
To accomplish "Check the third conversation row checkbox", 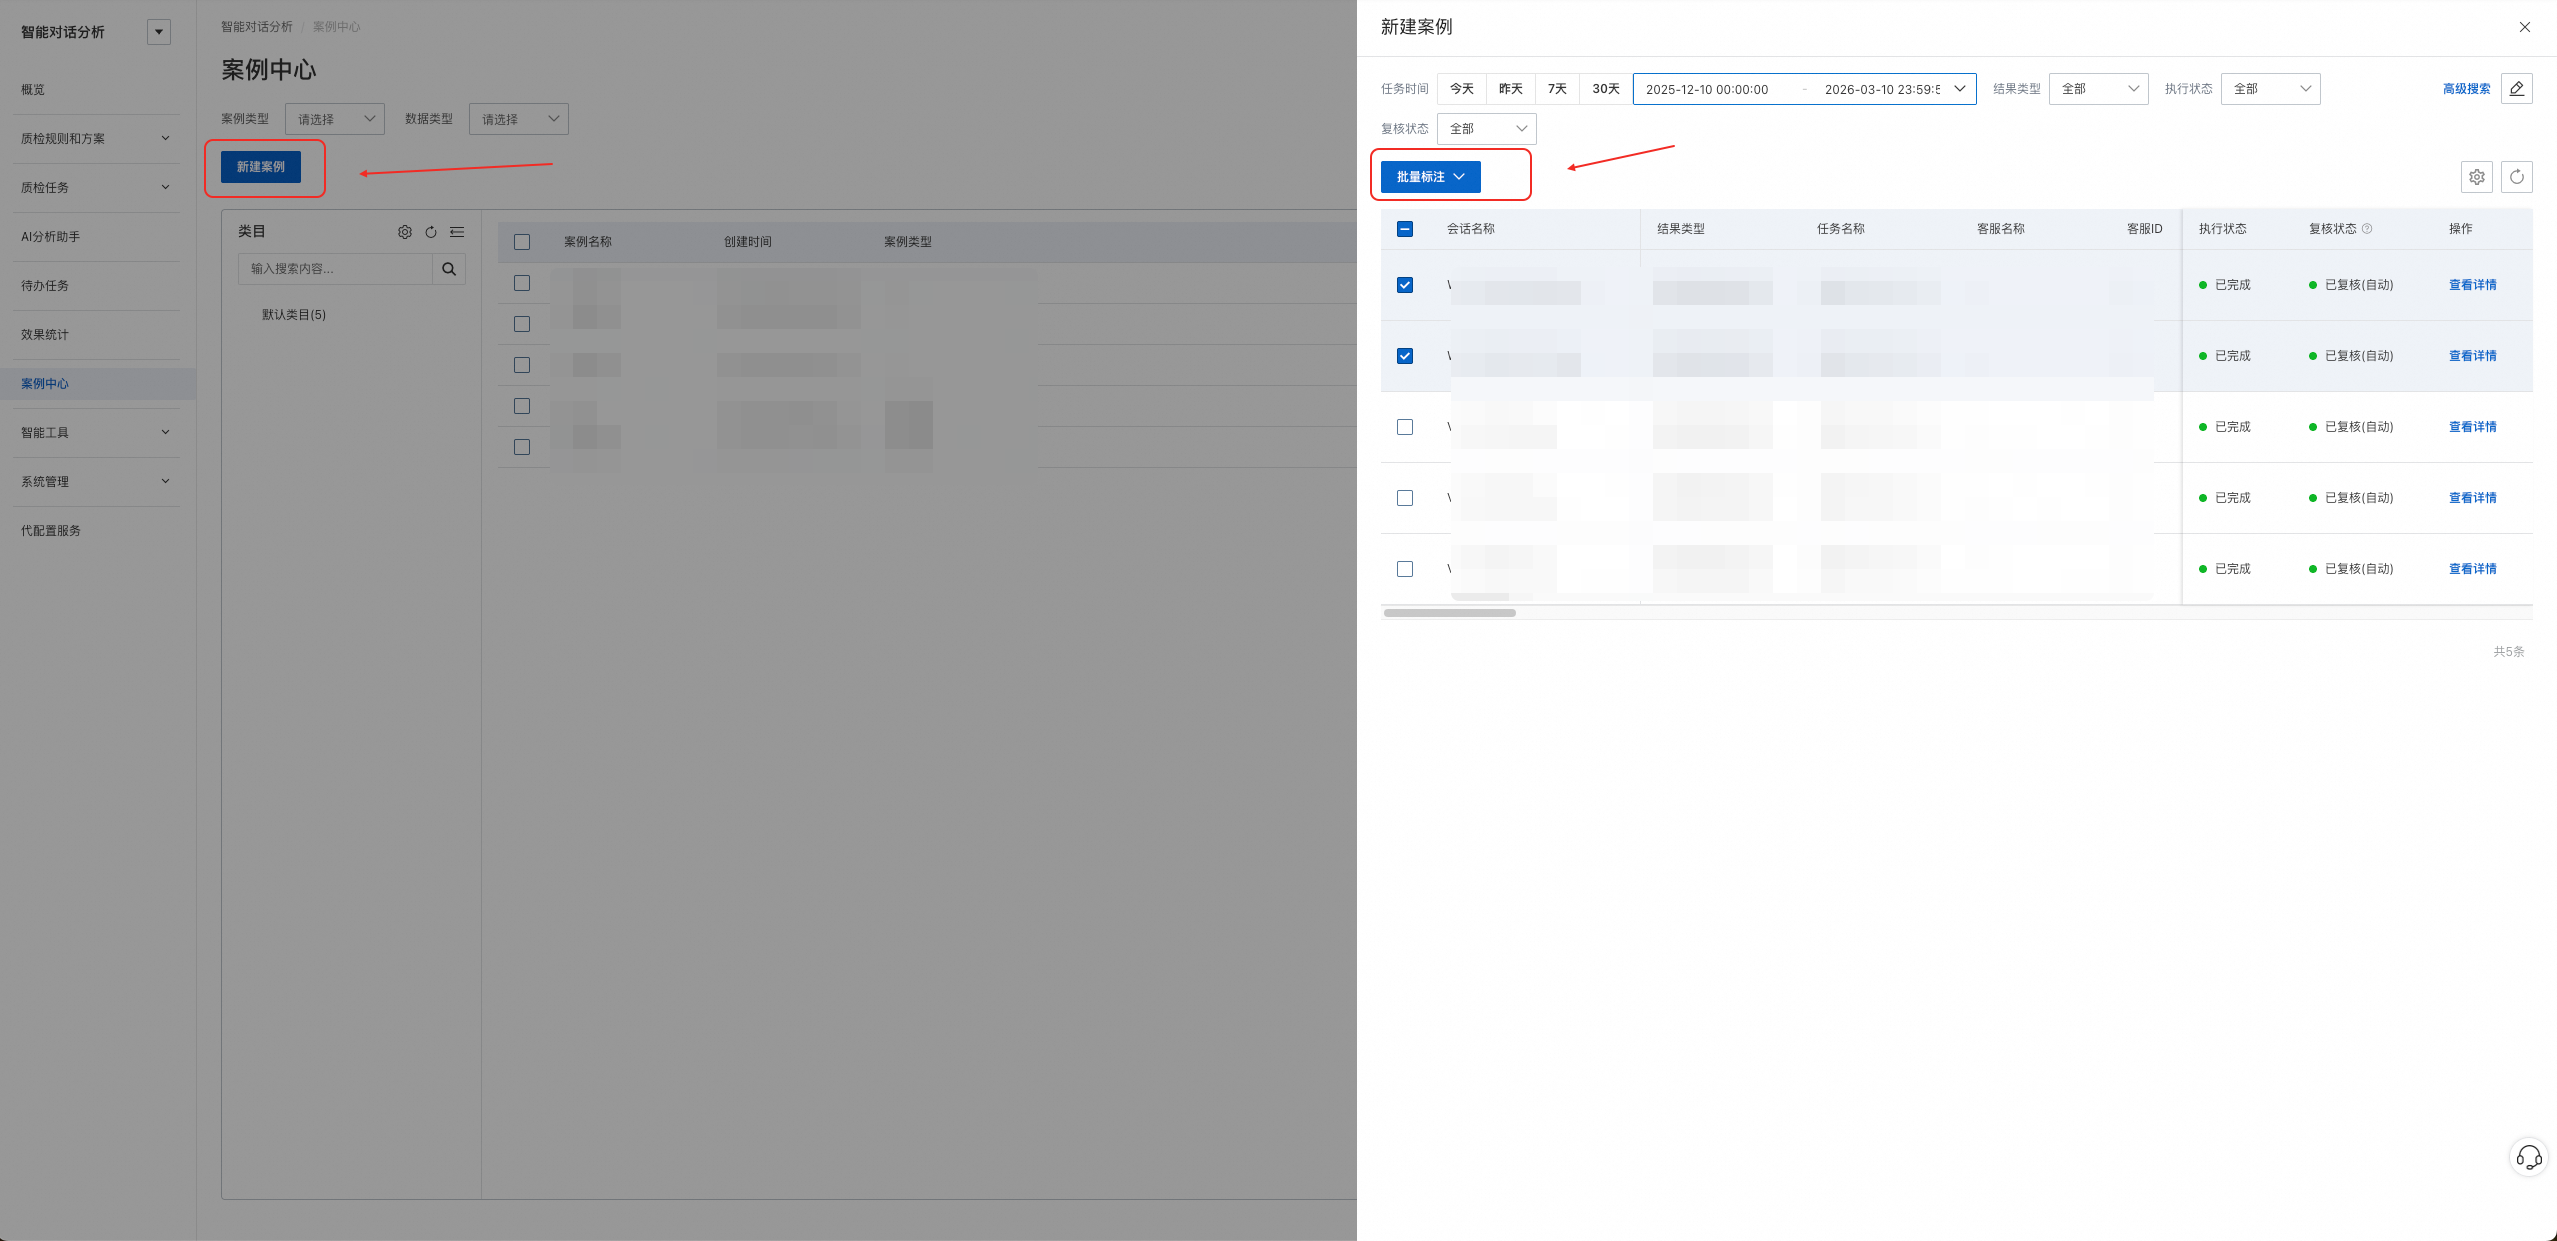I will 1405,427.
